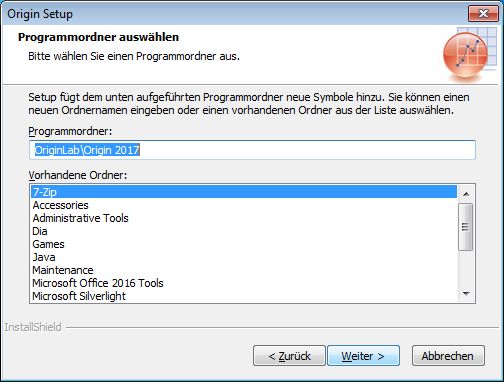Select Microsoft Silverlight in the list
Viewport: 504px width, 382px height.
click(x=244, y=296)
